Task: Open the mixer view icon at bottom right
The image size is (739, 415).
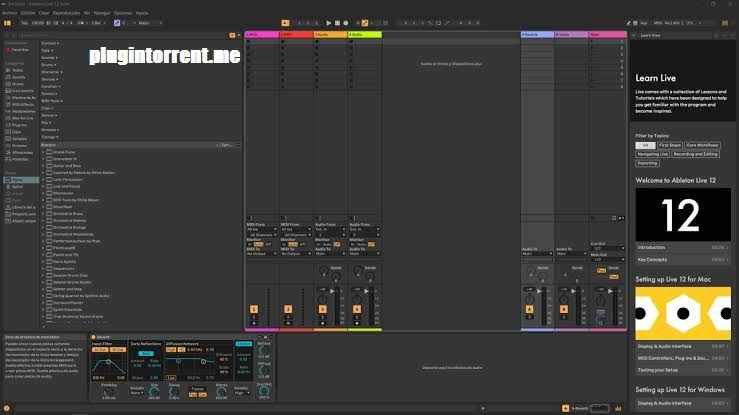Action: click(618, 408)
